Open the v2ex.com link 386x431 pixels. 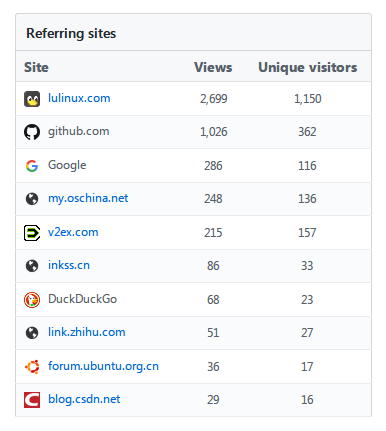(x=73, y=232)
